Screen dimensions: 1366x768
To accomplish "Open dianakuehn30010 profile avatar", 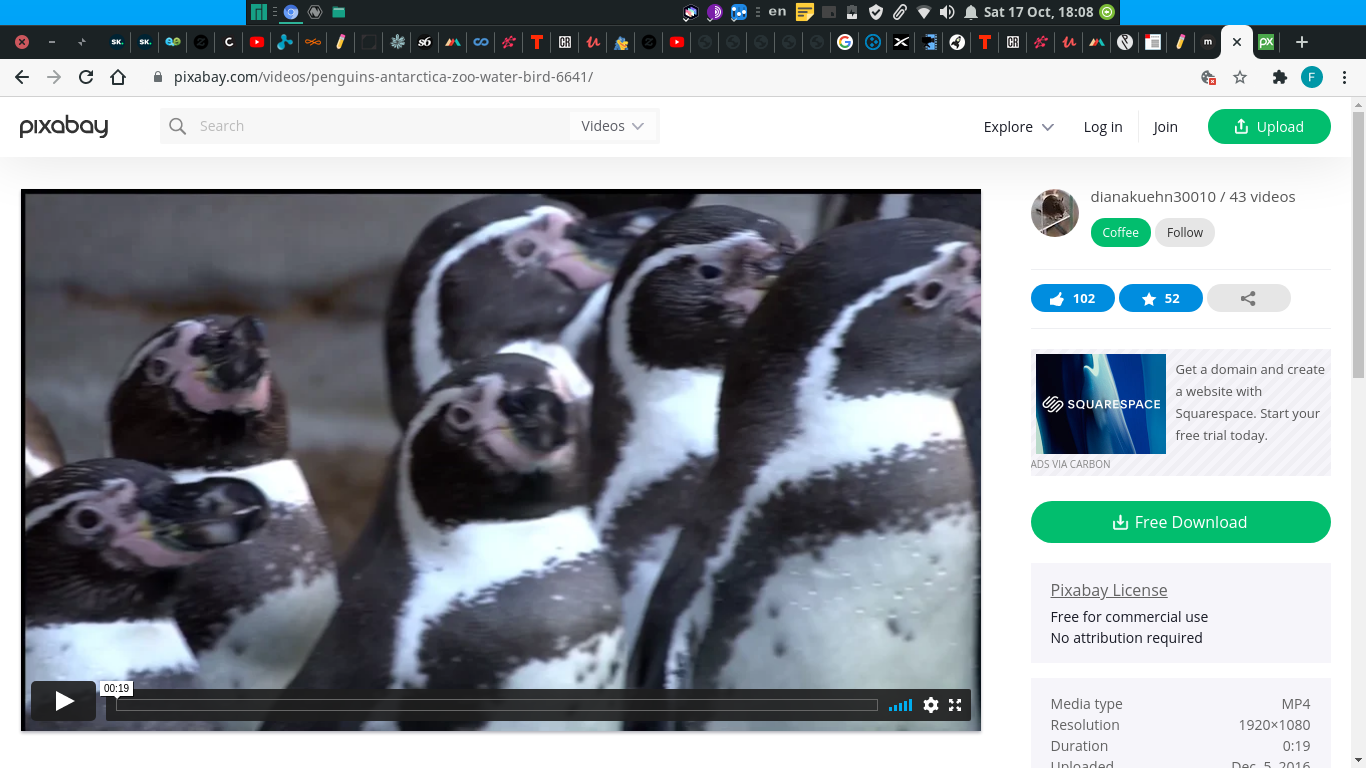I will pos(1055,213).
